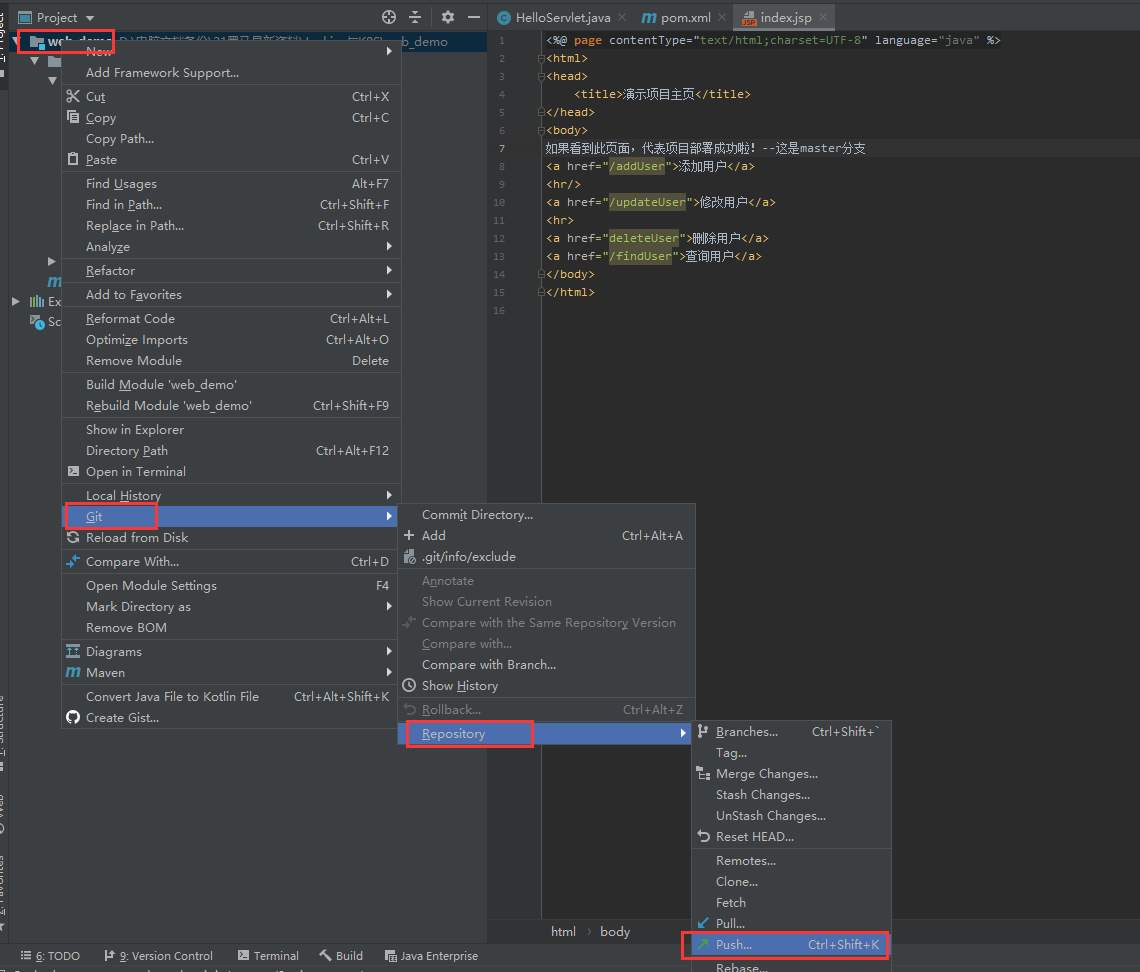The width and height of the screenshot is (1140, 972).
Task: Expand the External Libraries tree node
Action: [16, 301]
